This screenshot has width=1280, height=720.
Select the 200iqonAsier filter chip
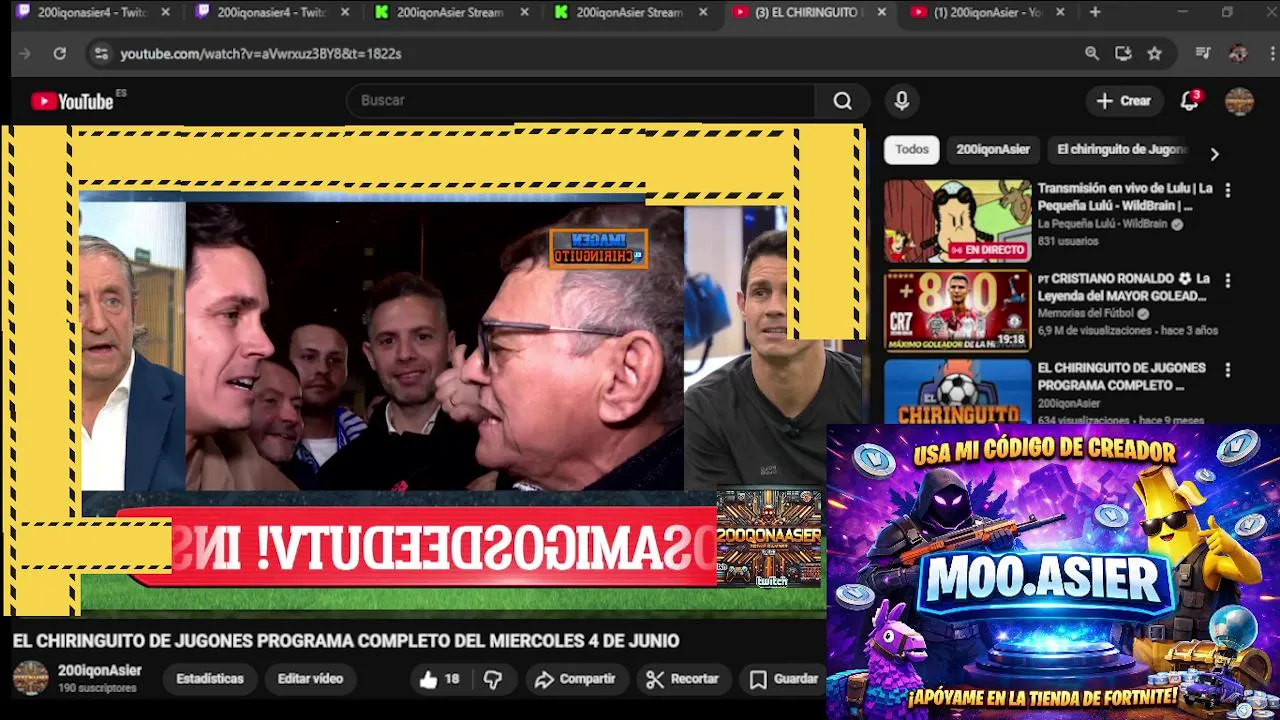click(993, 149)
